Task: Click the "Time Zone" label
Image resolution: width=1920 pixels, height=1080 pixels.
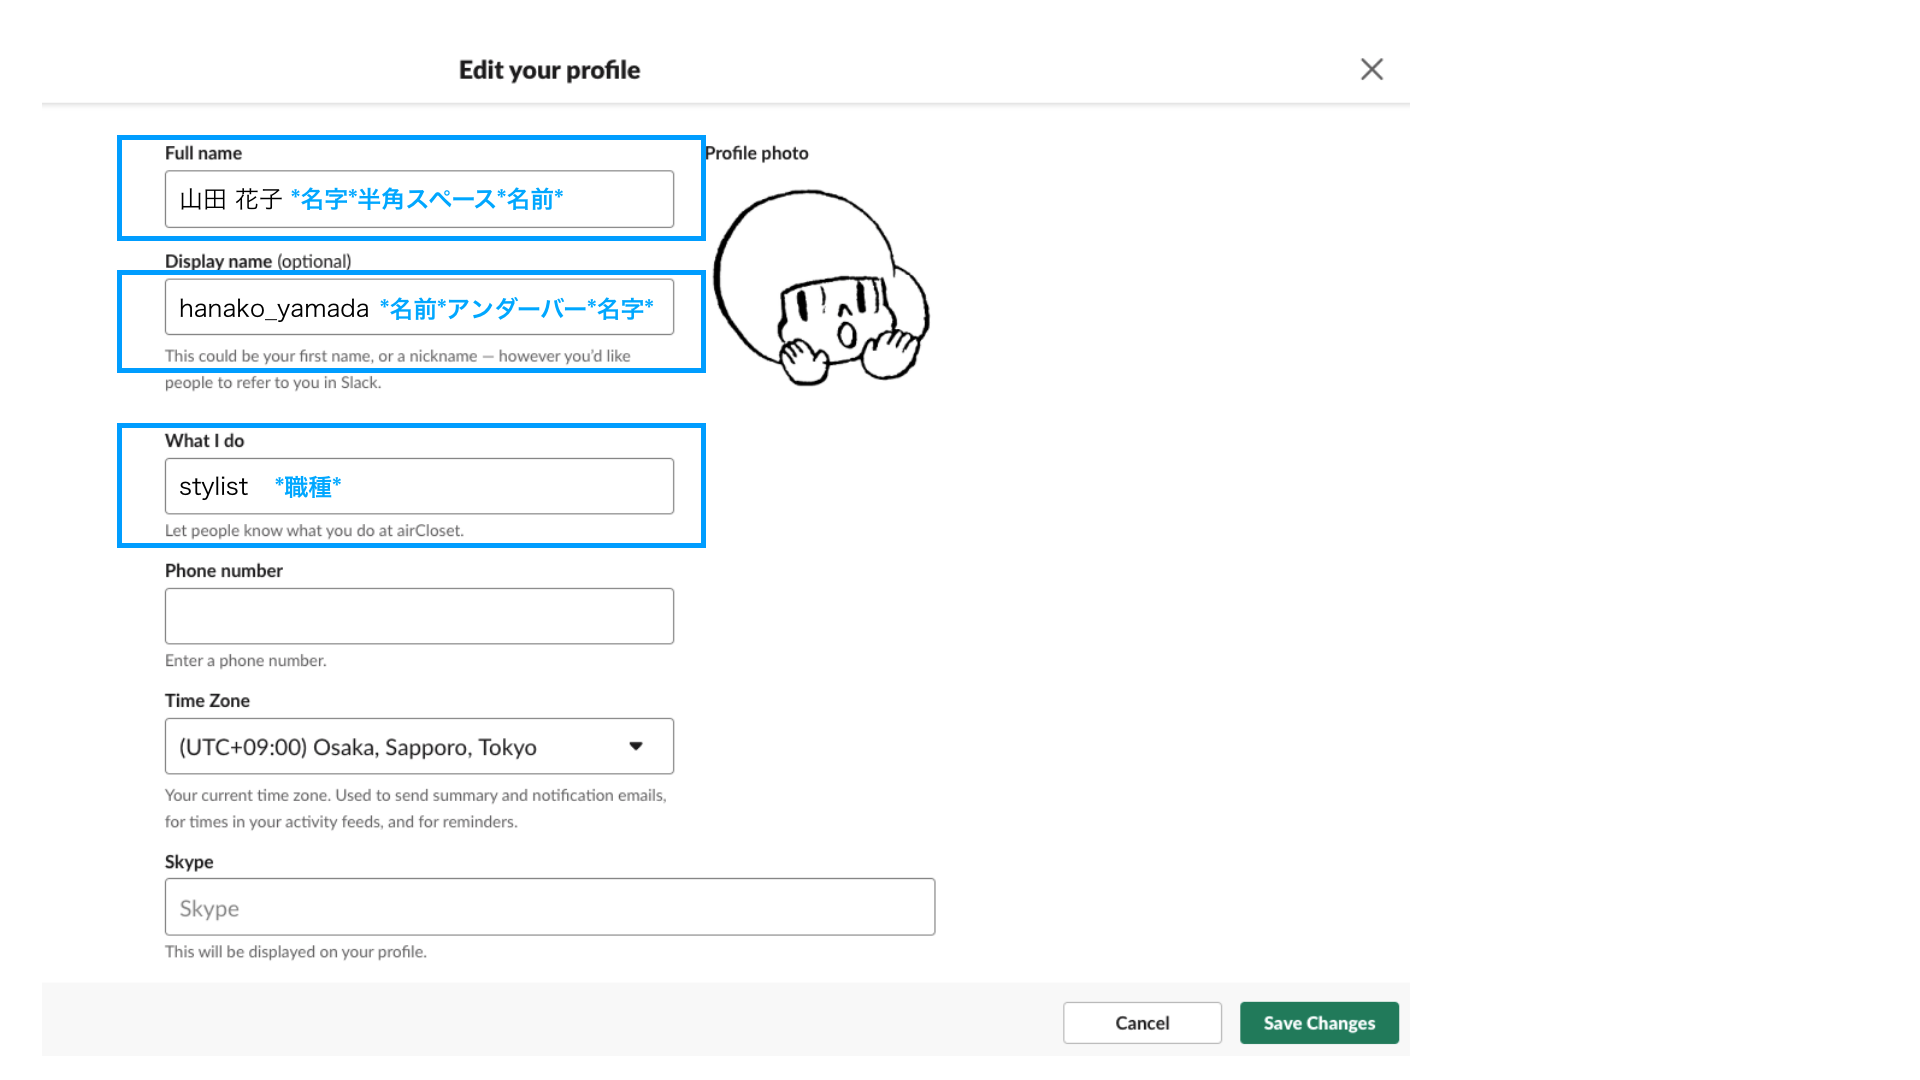Action: click(207, 701)
